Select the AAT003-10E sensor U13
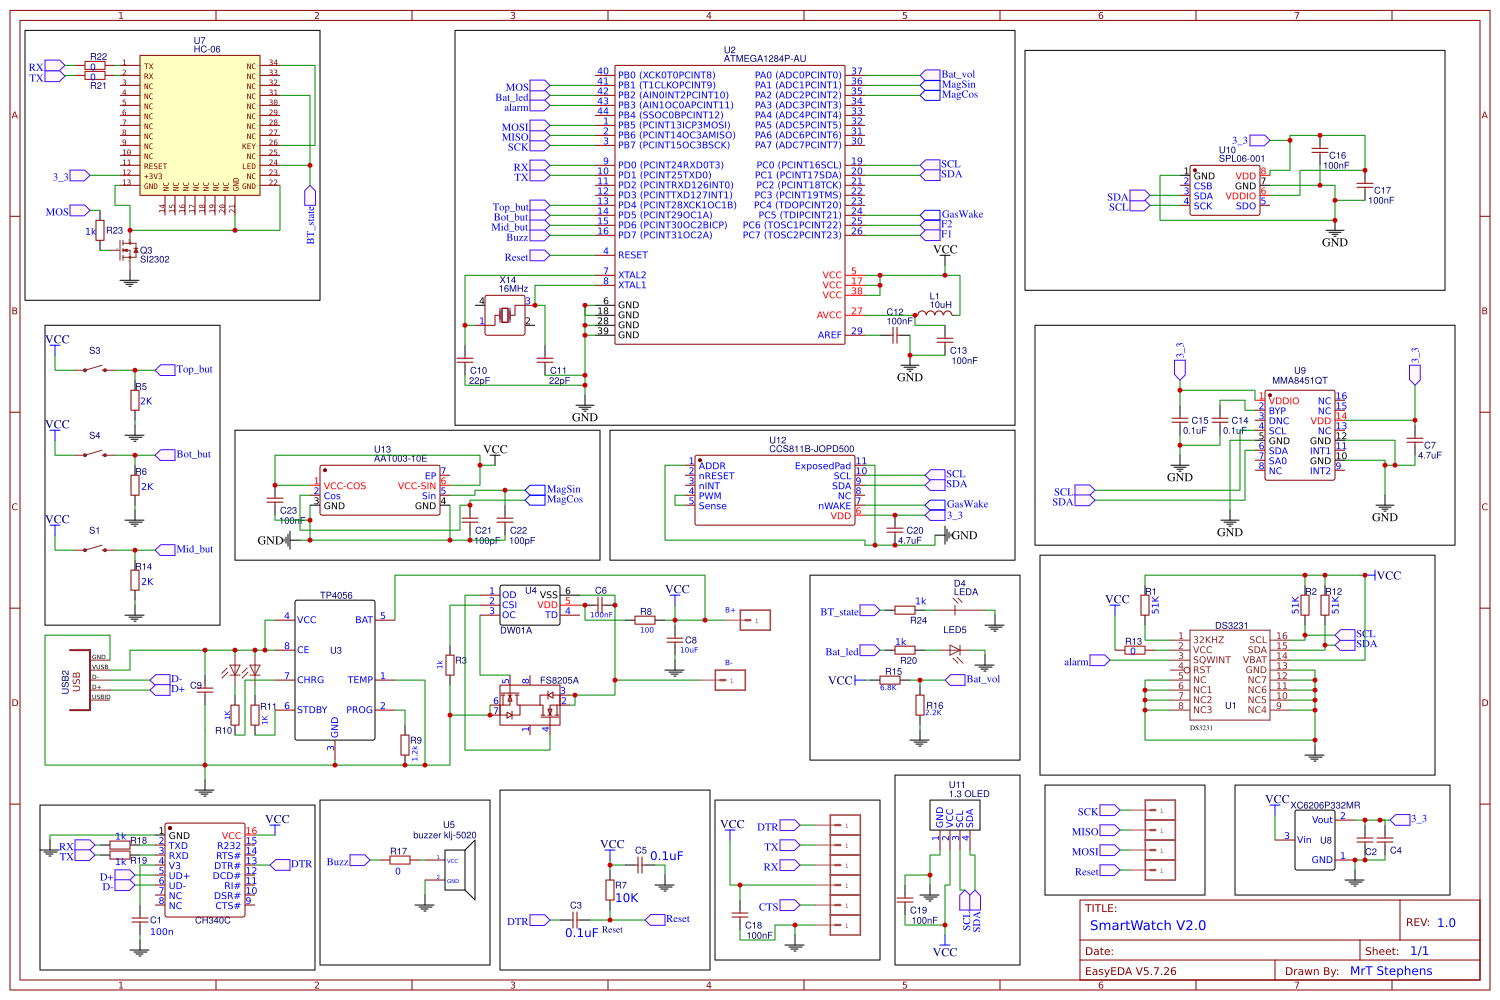 tap(380, 490)
